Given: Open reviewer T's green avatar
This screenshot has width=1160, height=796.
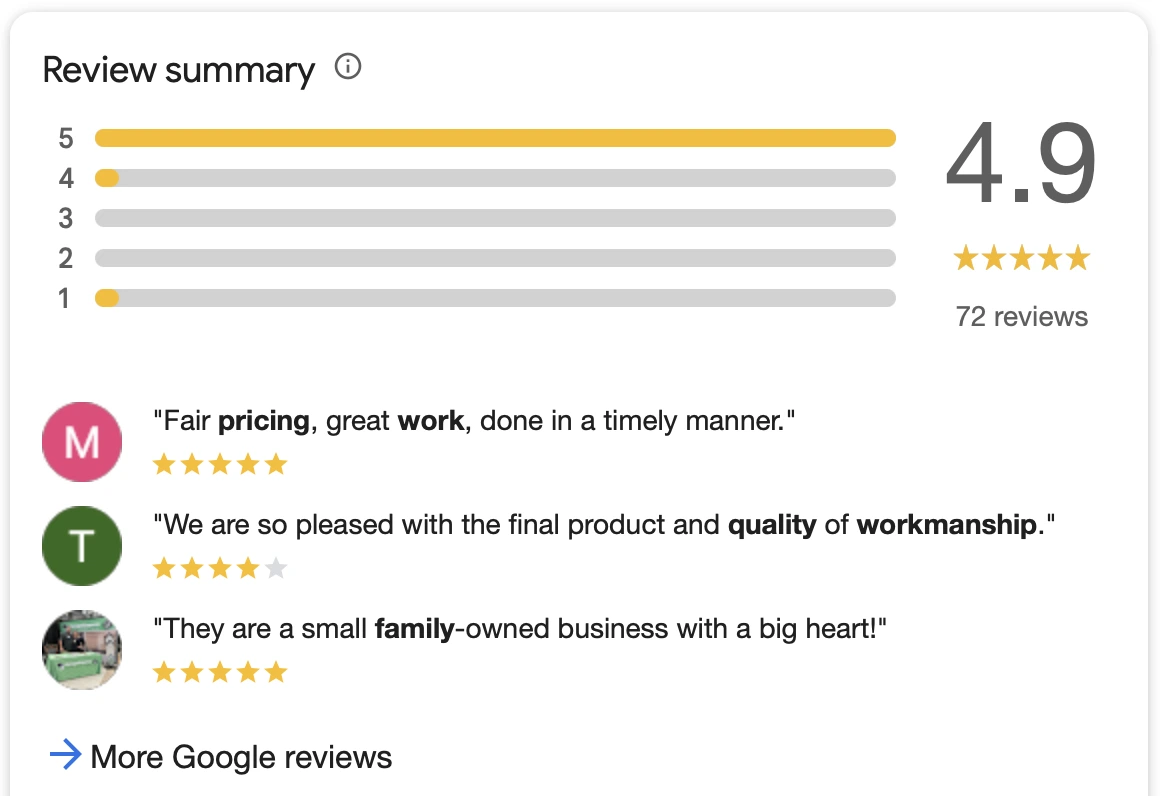Looking at the screenshot, I should tap(82, 546).
